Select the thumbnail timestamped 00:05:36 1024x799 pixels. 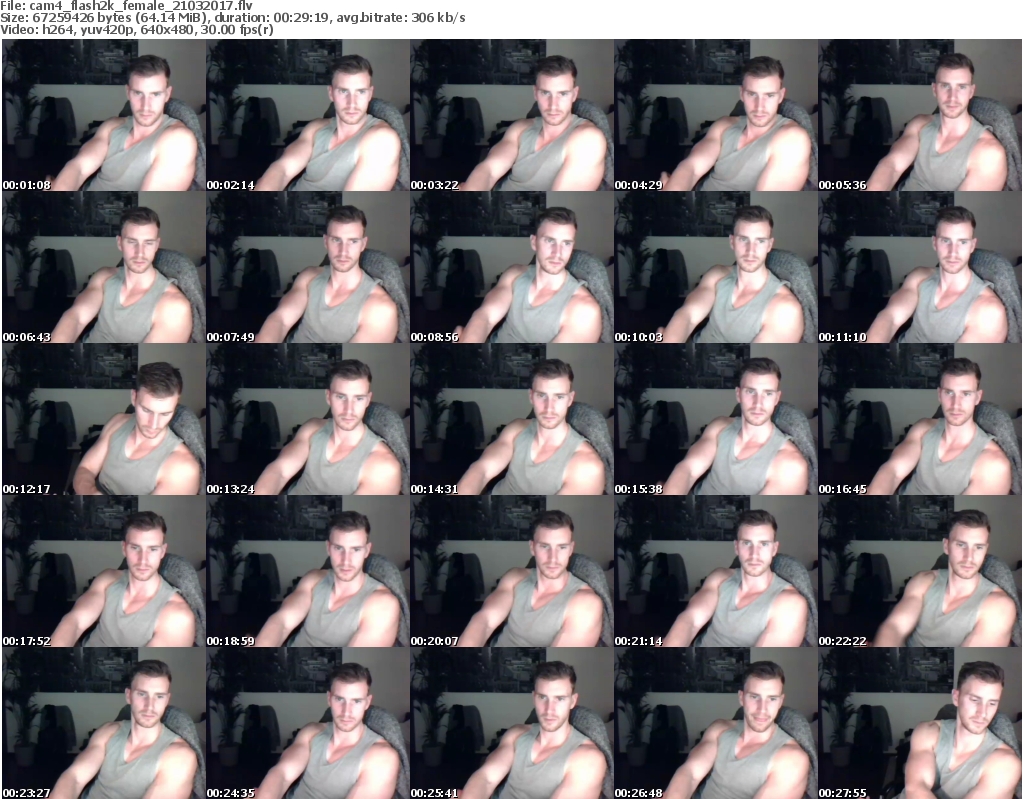coord(920,115)
